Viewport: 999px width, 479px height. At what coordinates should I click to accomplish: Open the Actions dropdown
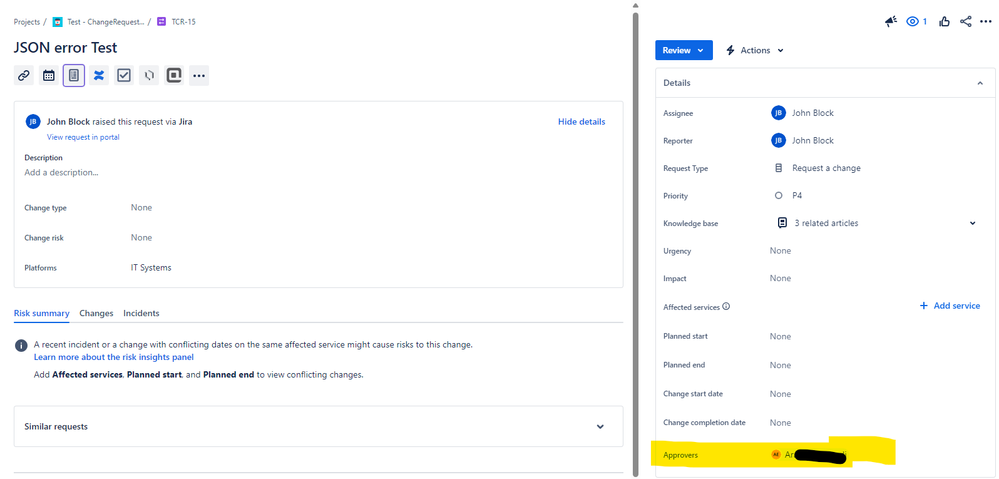[755, 50]
